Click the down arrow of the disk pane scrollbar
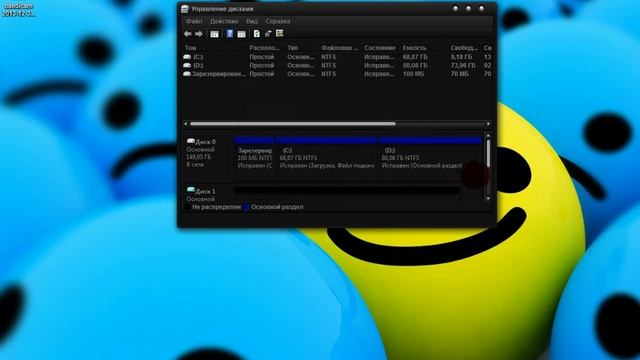 pyautogui.click(x=488, y=198)
